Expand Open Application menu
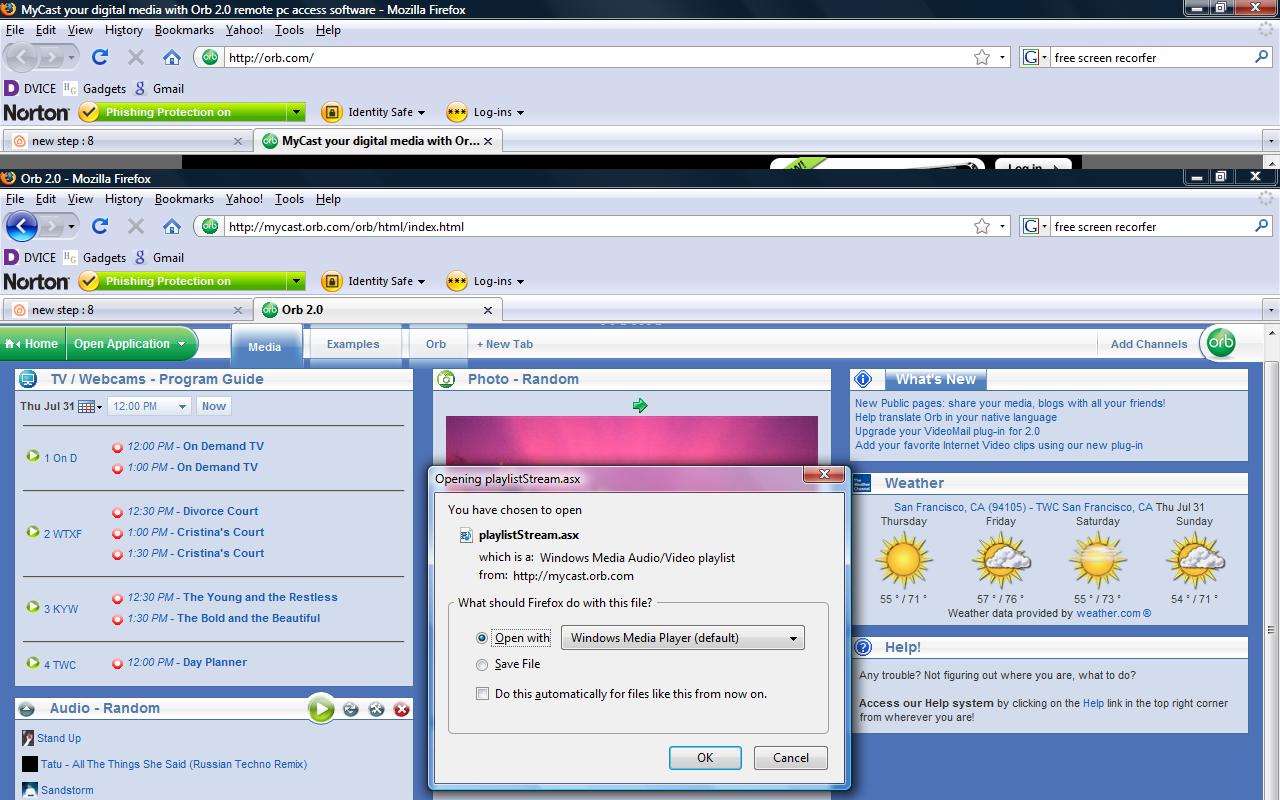The width and height of the screenshot is (1280, 800). (x=131, y=343)
